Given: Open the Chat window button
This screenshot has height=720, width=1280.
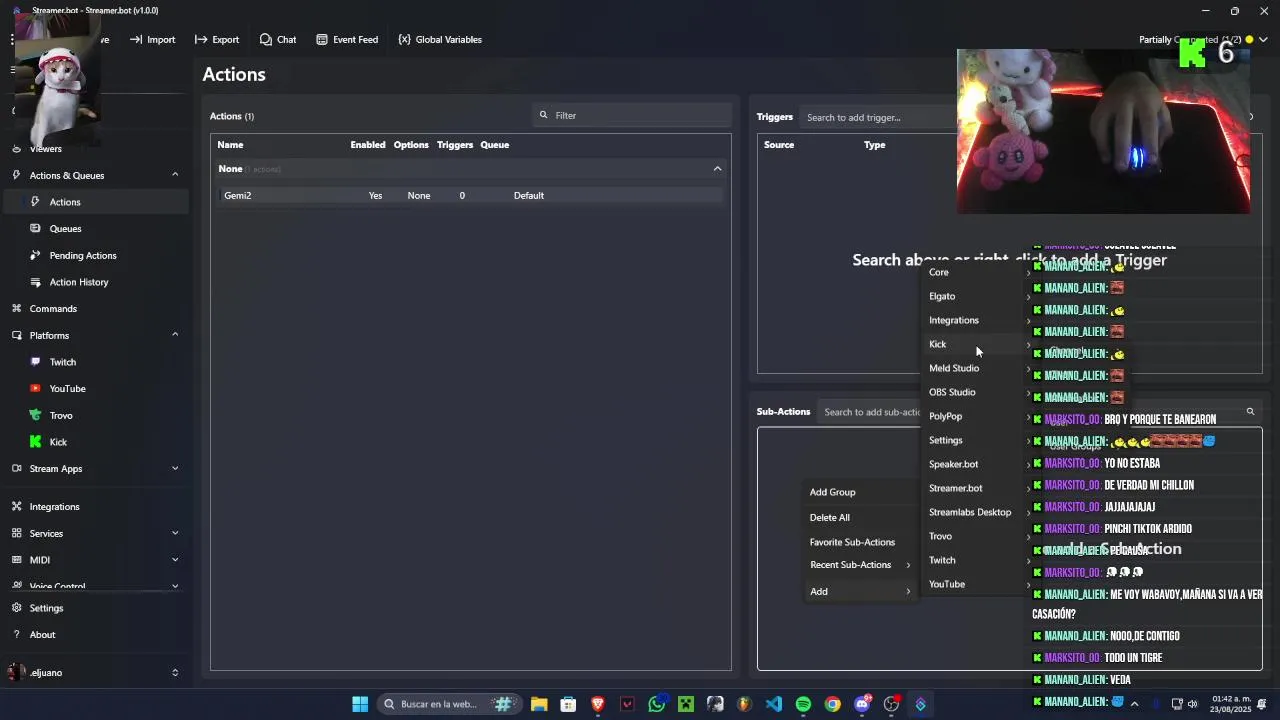Looking at the screenshot, I should (x=278, y=40).
